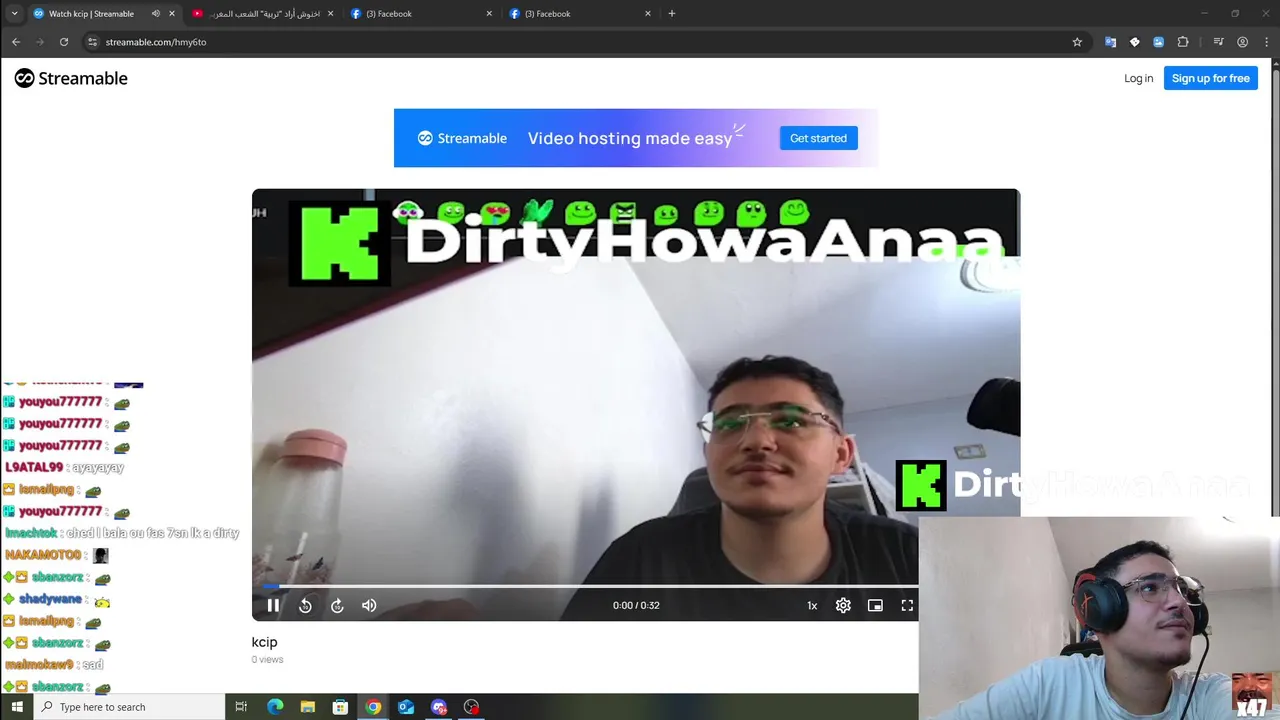Open the Google Translate extension

coord(1110,42)
